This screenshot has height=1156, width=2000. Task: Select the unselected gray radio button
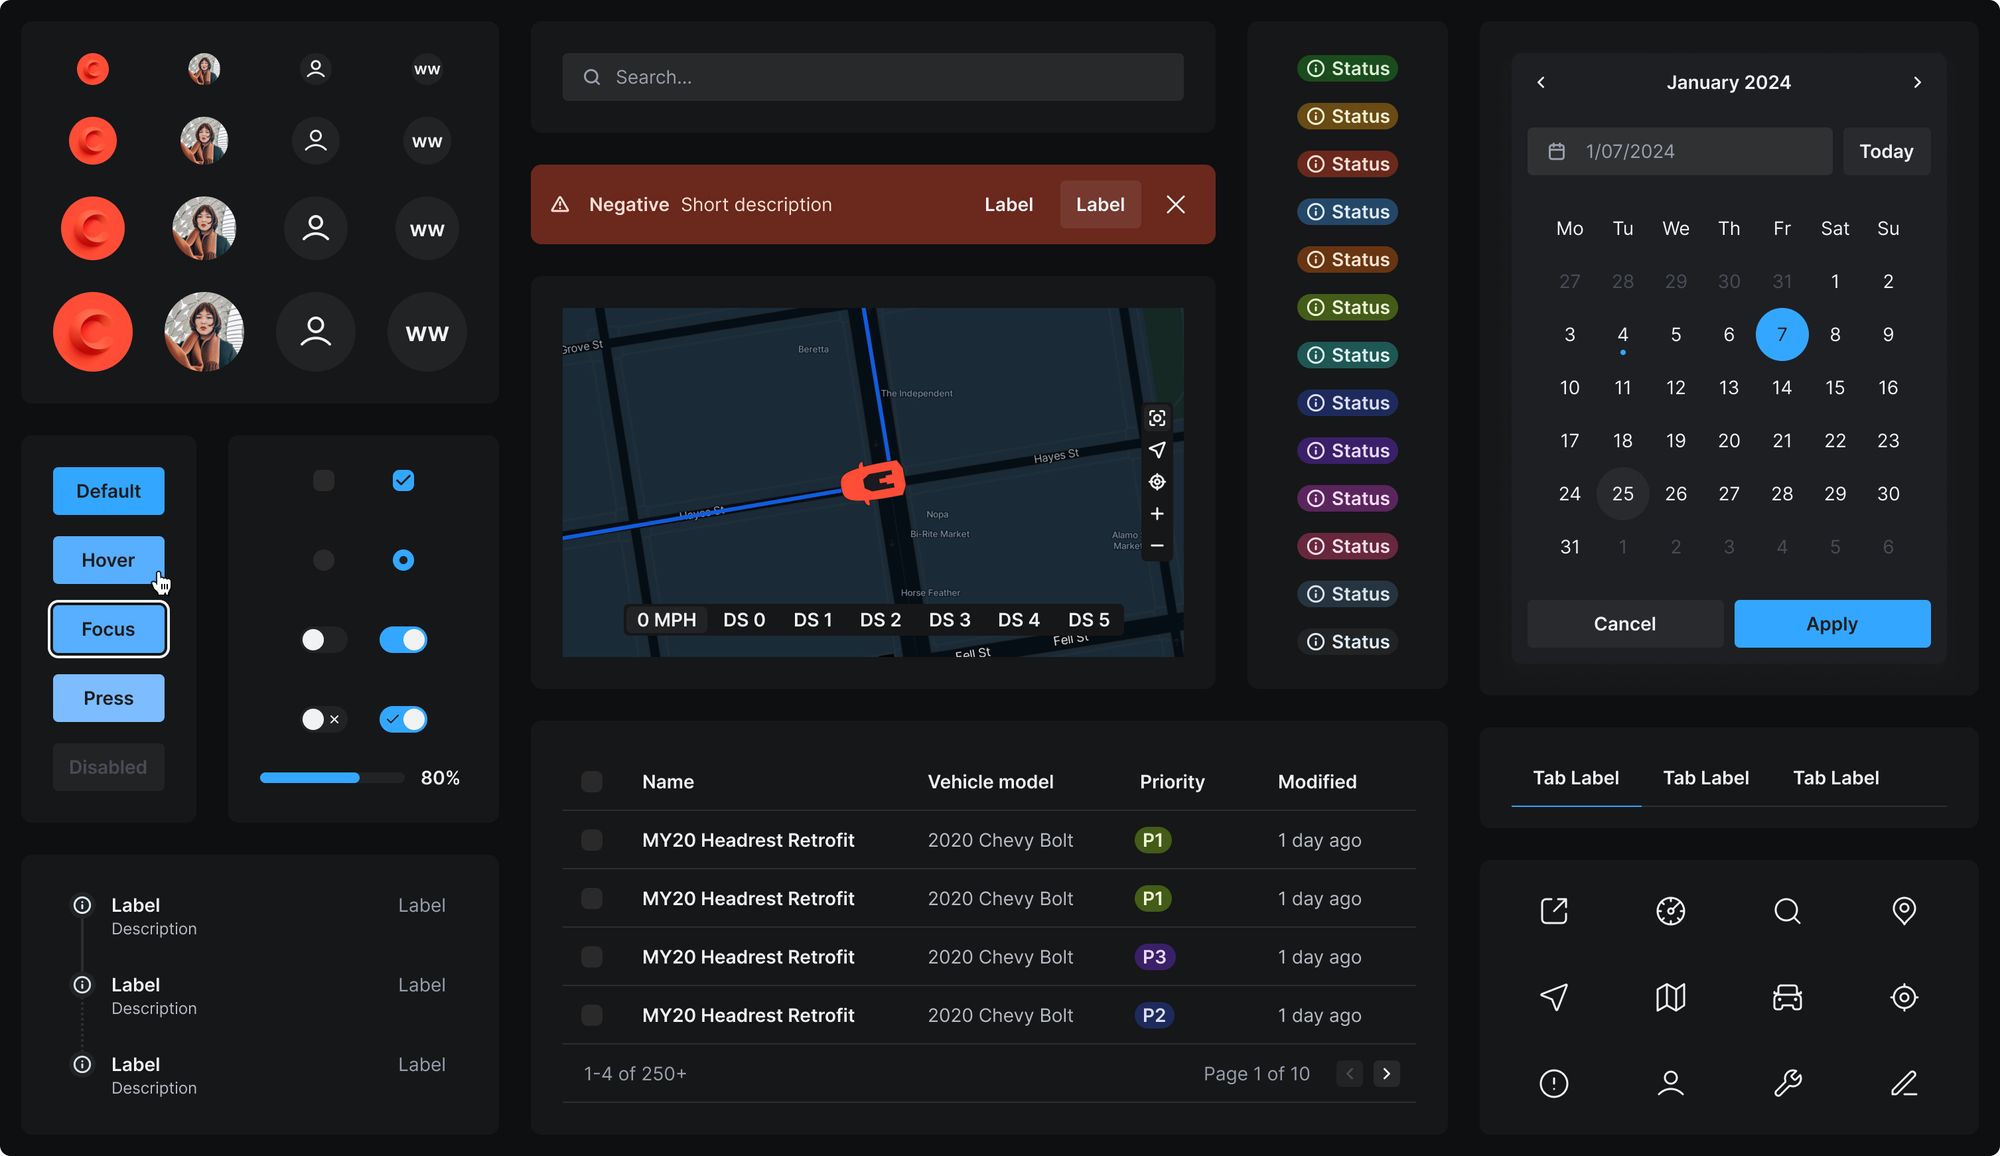click(x=324, y=560)
